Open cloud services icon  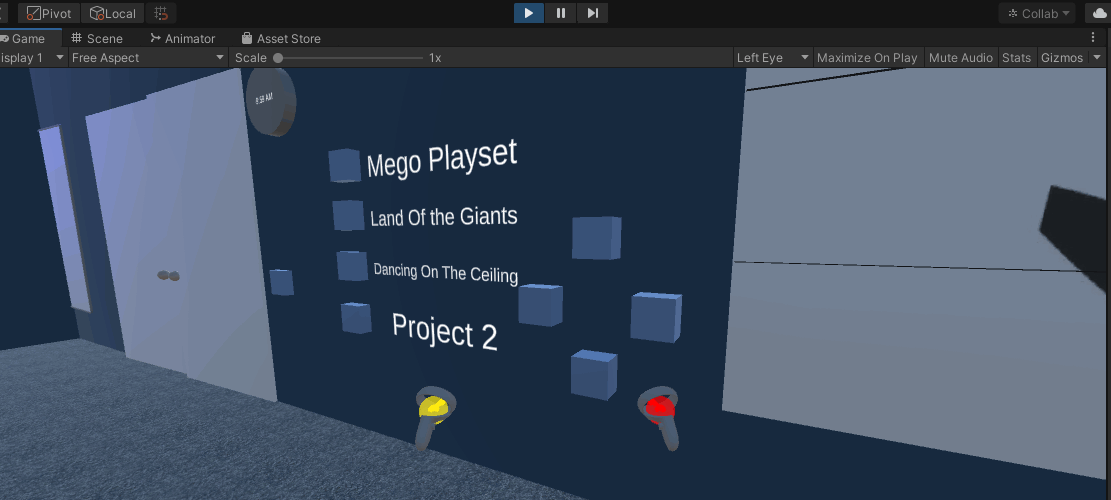1098,13
